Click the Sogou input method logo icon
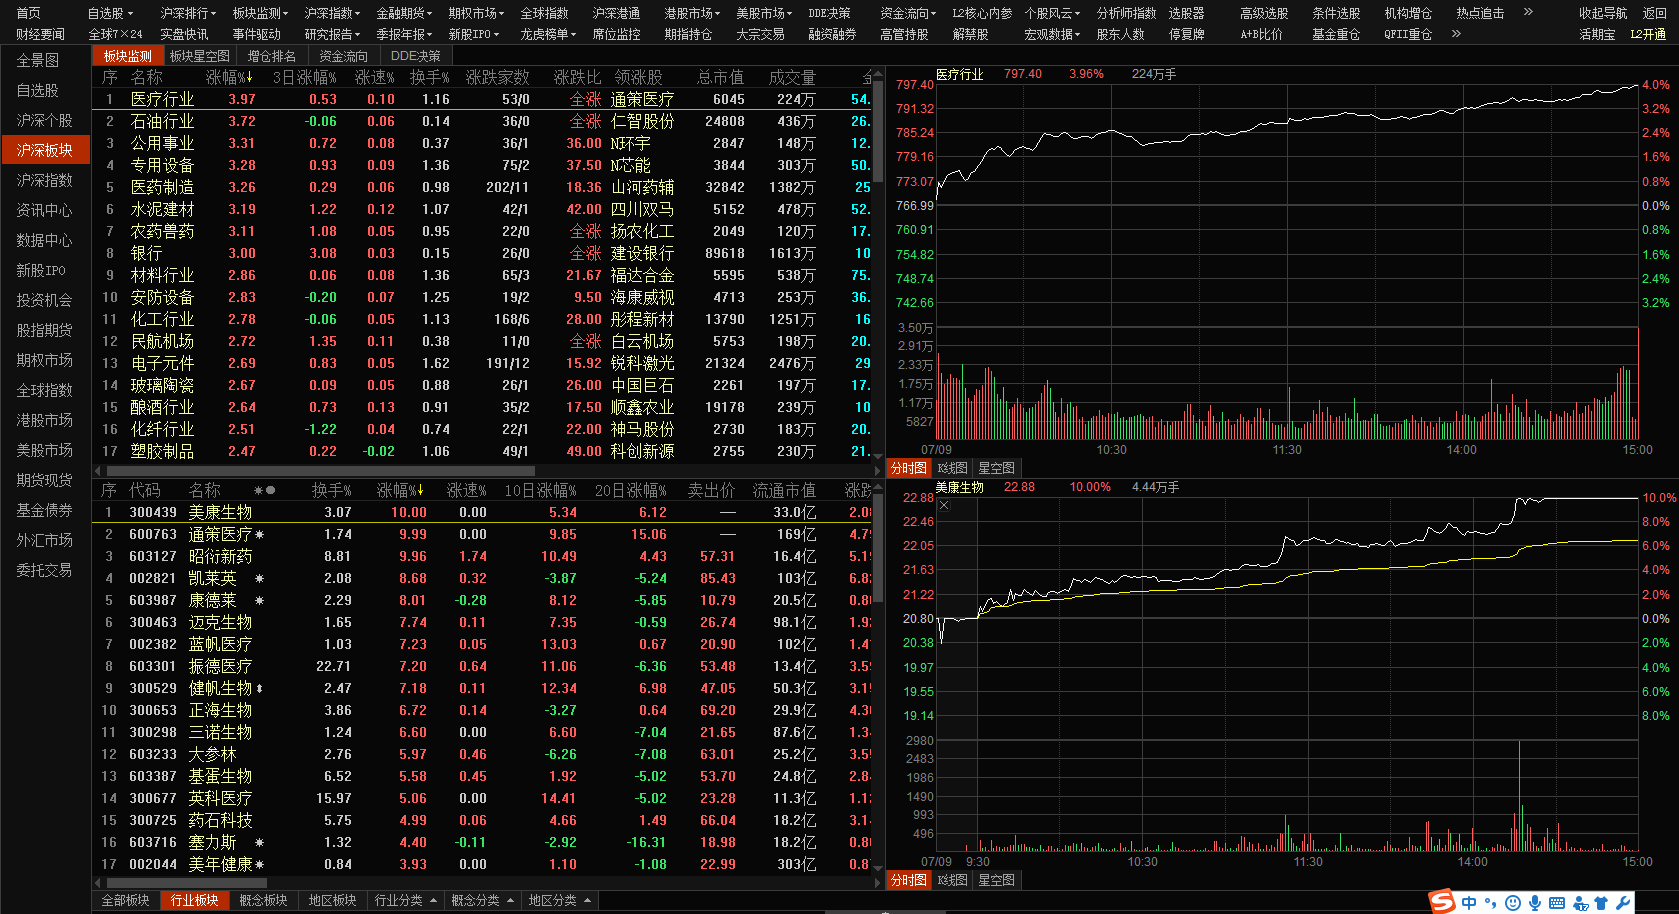 pos(1442,901)
